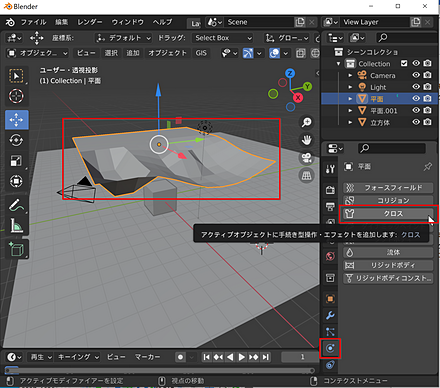Toggle camera view in the viewport

click(307, 158)
